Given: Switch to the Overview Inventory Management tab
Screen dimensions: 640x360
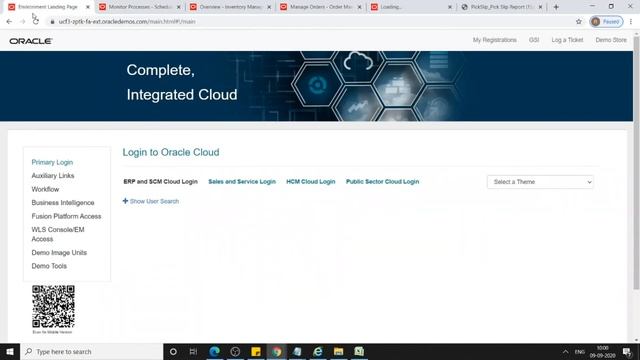Looking at the screenshot, I should pos(231,7).
